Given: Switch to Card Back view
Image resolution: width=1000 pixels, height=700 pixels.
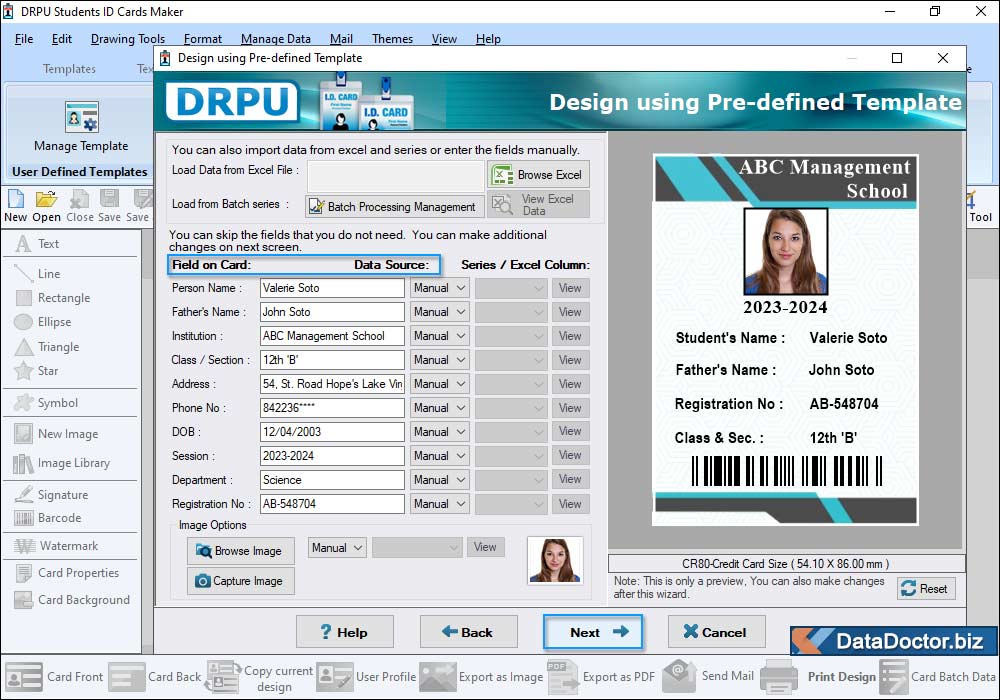Looking at the screenshot, I should 155,676.
